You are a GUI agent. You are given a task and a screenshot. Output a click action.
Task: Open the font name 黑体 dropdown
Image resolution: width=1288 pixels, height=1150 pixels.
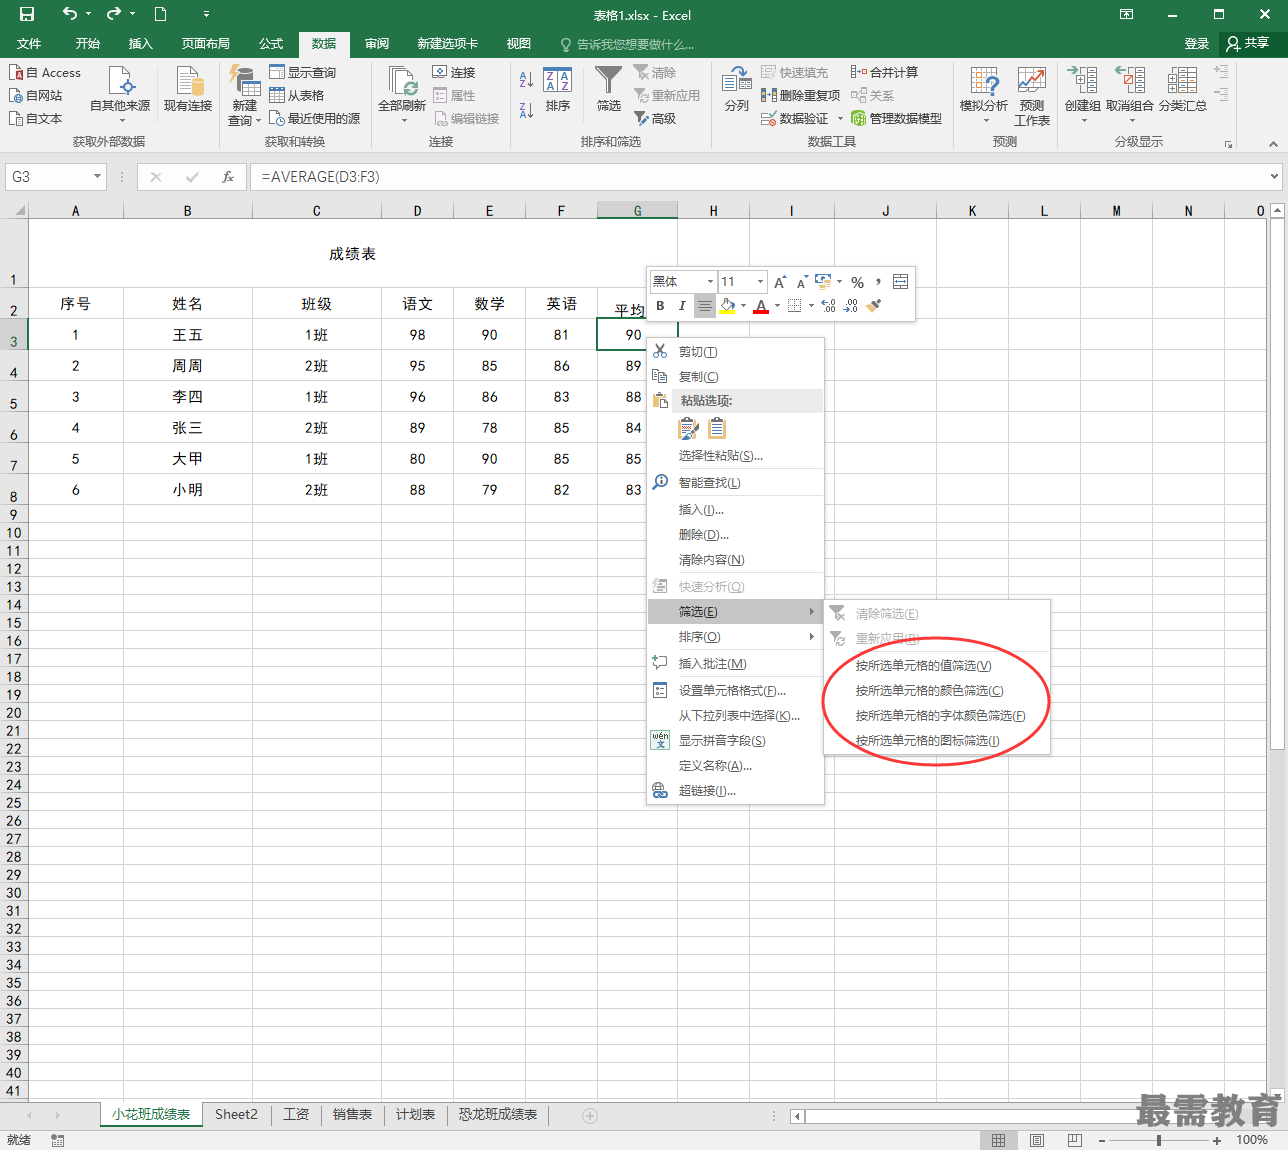coord(710,282)
